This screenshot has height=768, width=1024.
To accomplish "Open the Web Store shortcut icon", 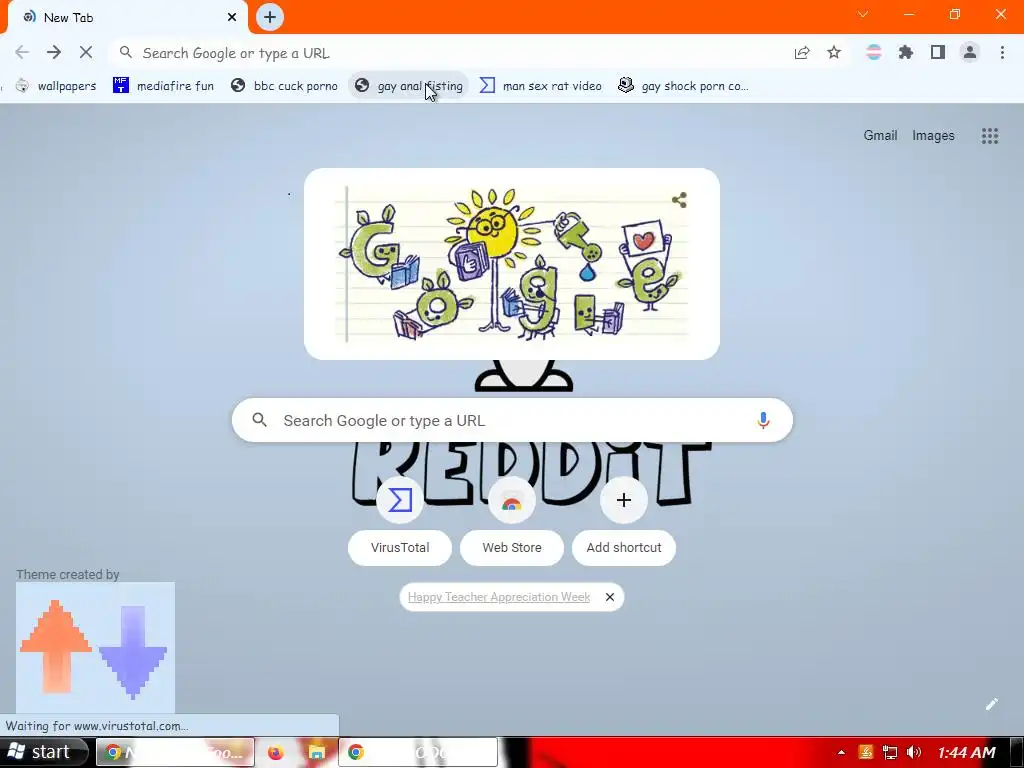I will pos(512,500).
